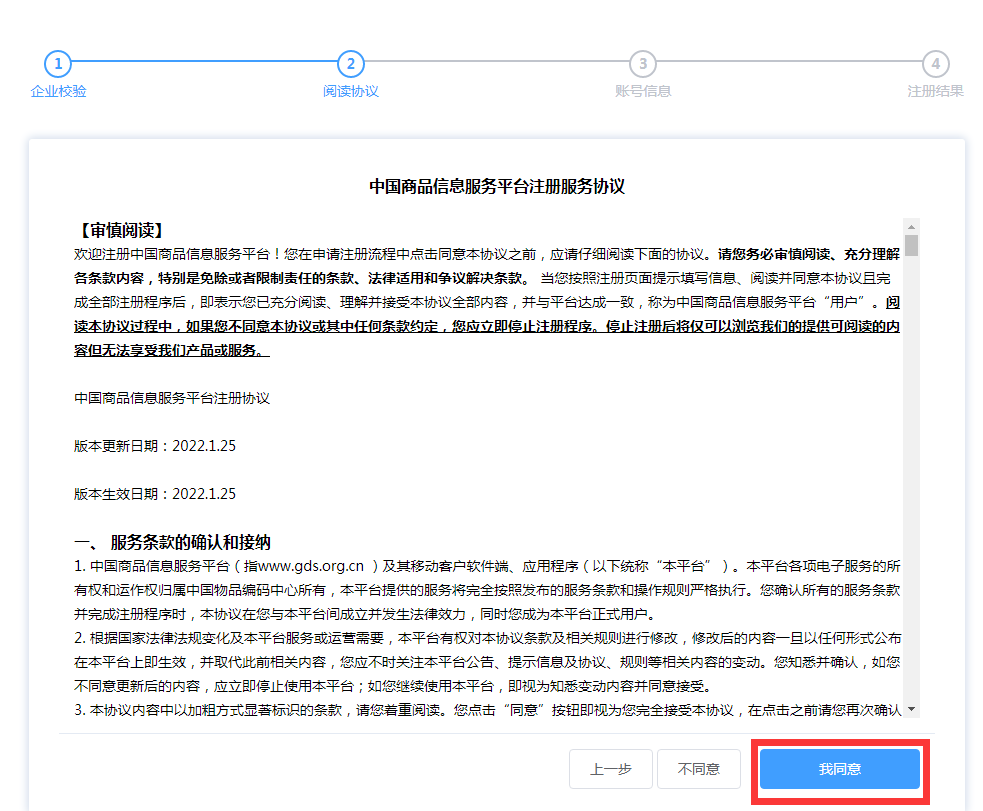Click the clause line starting 2. 根据国家法律法规变化
This screenshot has height=811, width=983.
[x=488, y=638]
